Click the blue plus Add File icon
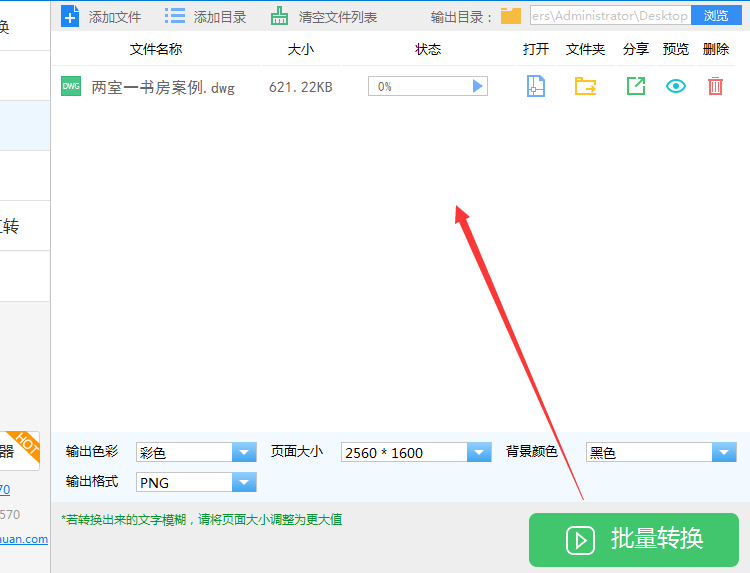The width and height of the screenshot is (750, 573). tap(70, 16)
